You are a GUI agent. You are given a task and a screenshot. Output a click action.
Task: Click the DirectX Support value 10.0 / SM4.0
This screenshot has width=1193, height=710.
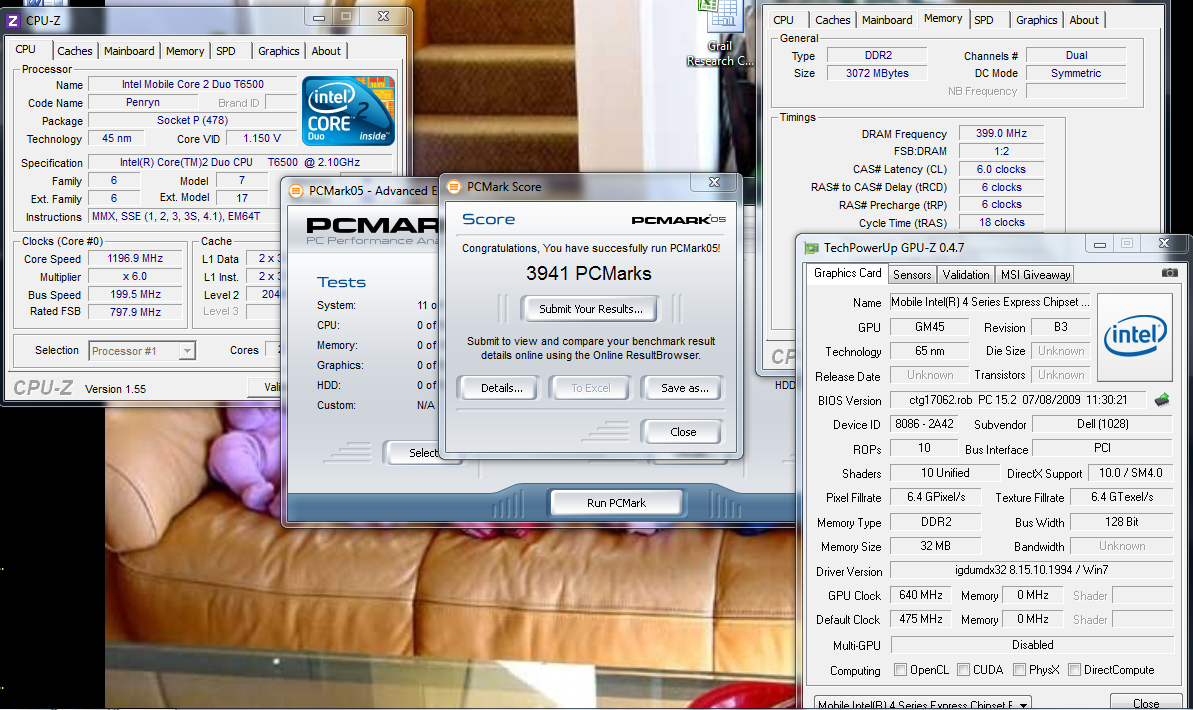[x=1130, y=473]
